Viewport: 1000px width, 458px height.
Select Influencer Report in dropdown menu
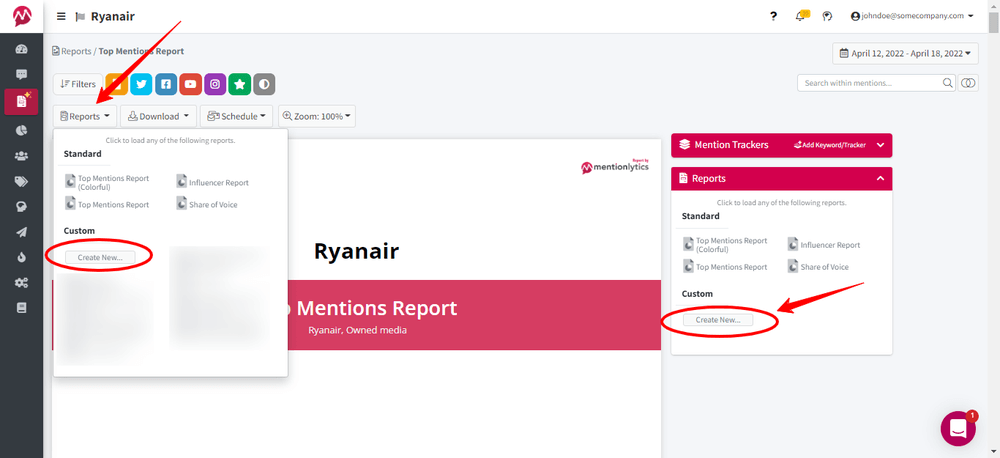pyautogui.click(x=213, y=182)
